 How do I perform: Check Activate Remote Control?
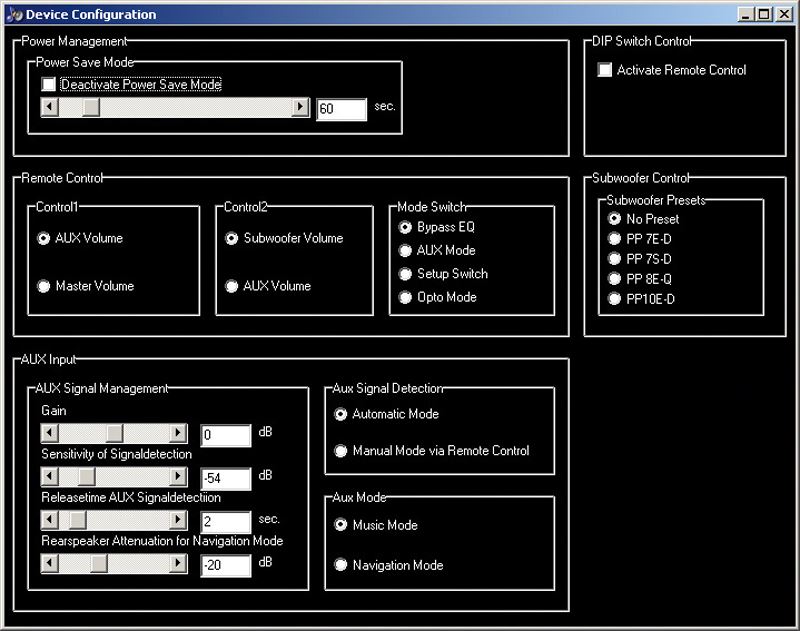(x=605, y=70)
